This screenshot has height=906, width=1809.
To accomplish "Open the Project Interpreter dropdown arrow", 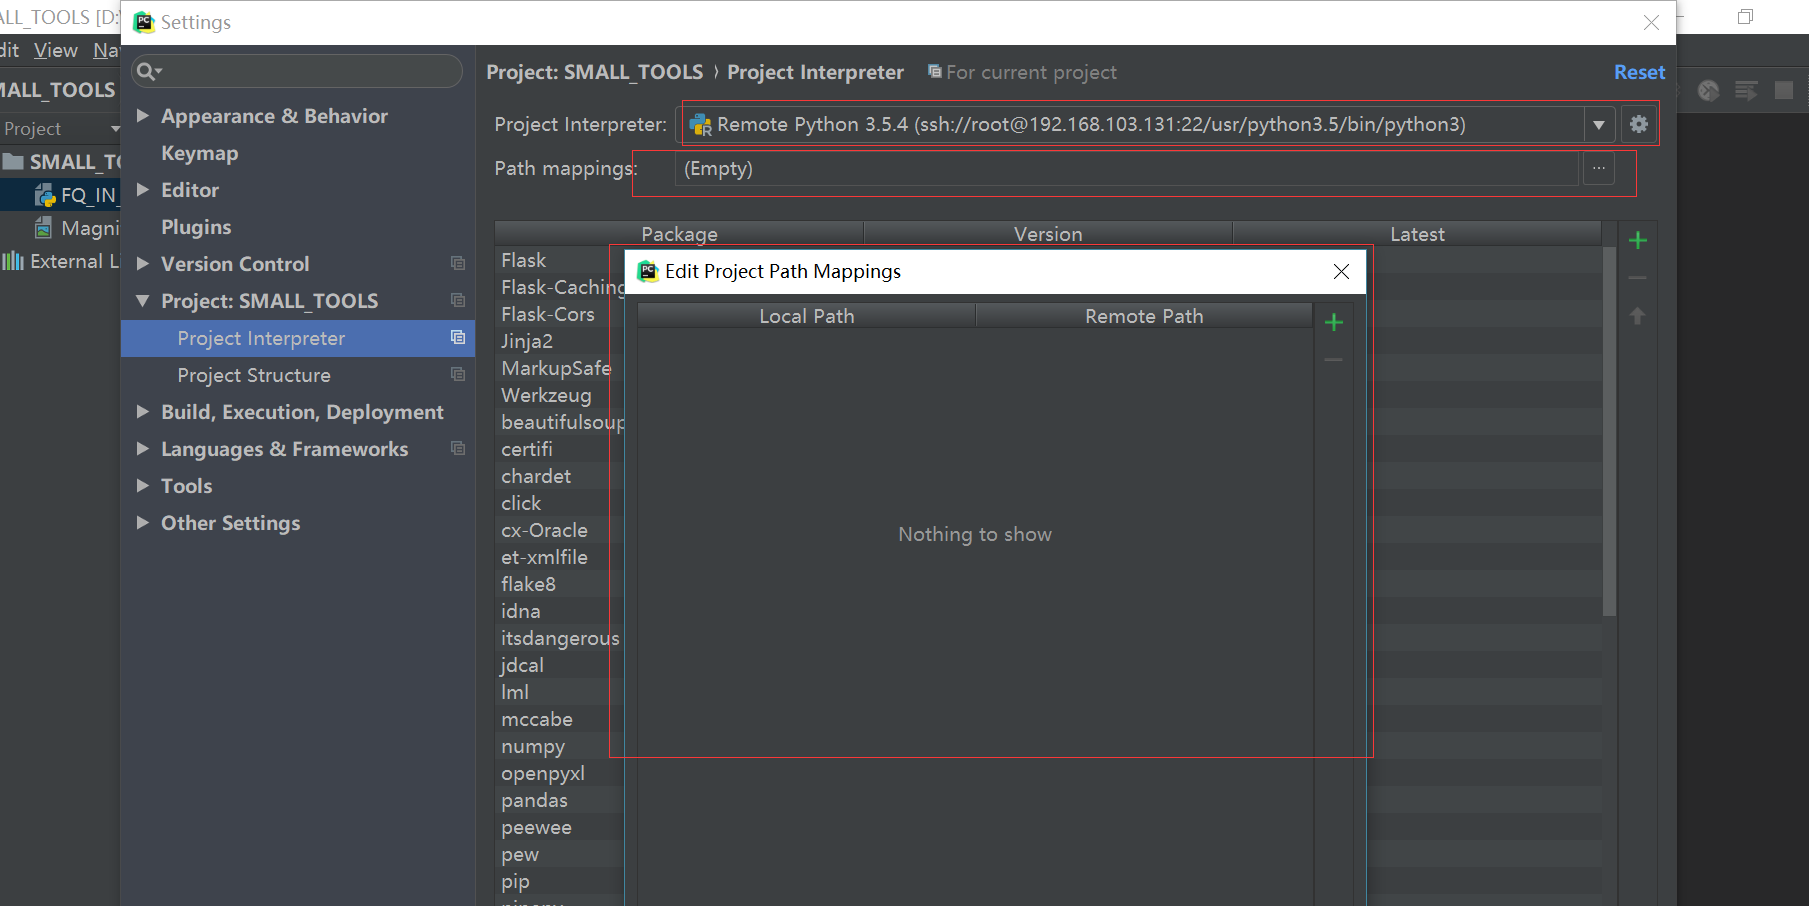I will 1598,125.
